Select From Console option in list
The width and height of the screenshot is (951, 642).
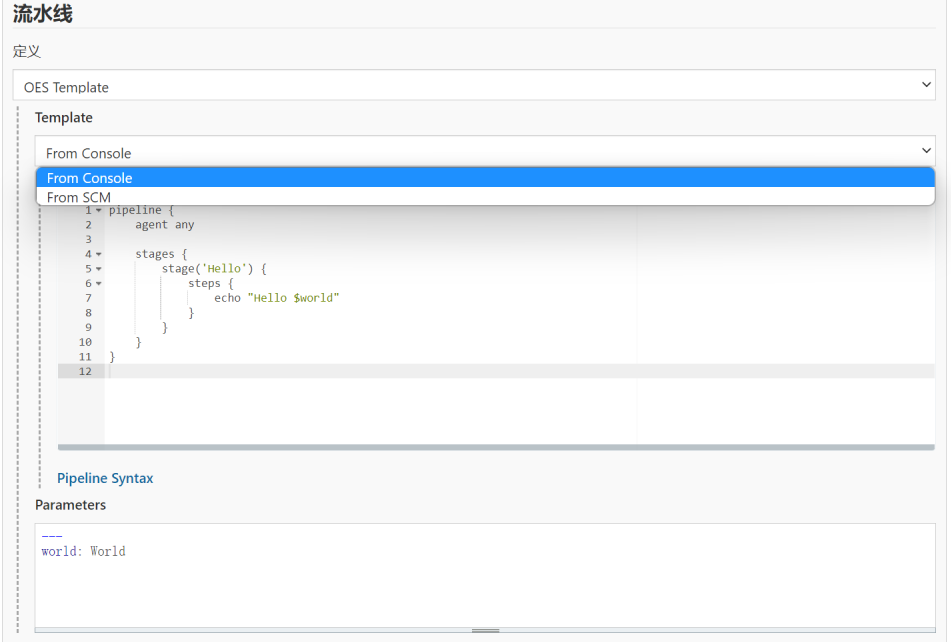point(485,178)
